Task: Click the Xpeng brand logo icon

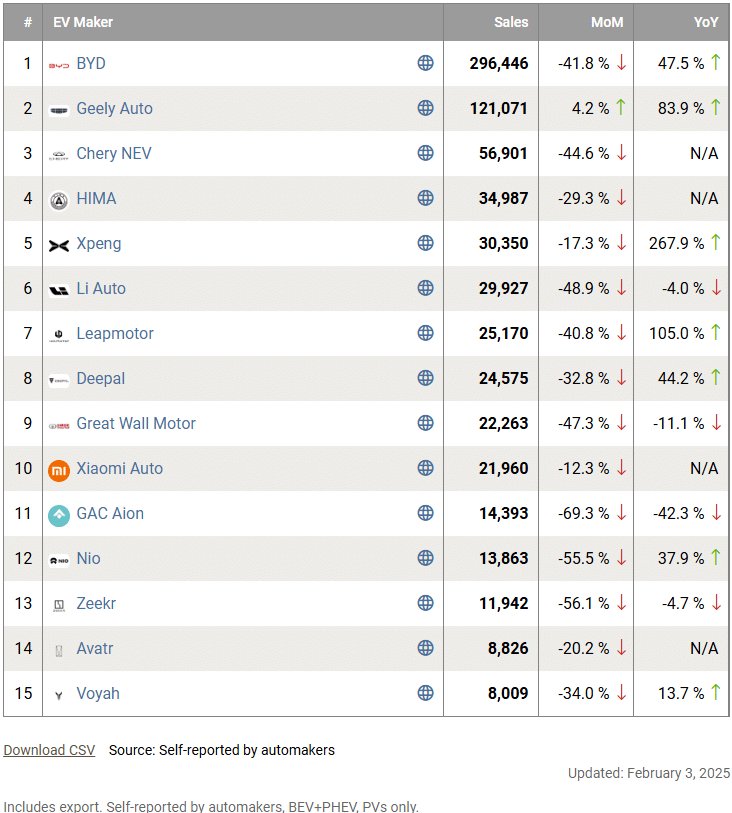Action: 59,244
